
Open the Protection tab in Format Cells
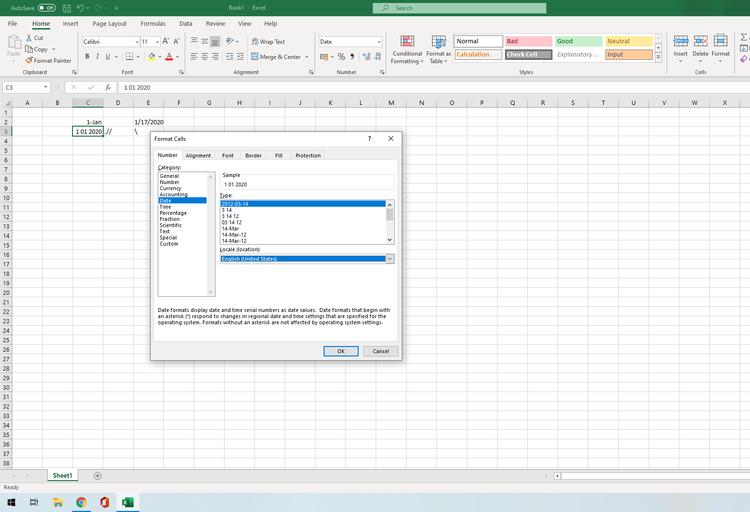308,155
